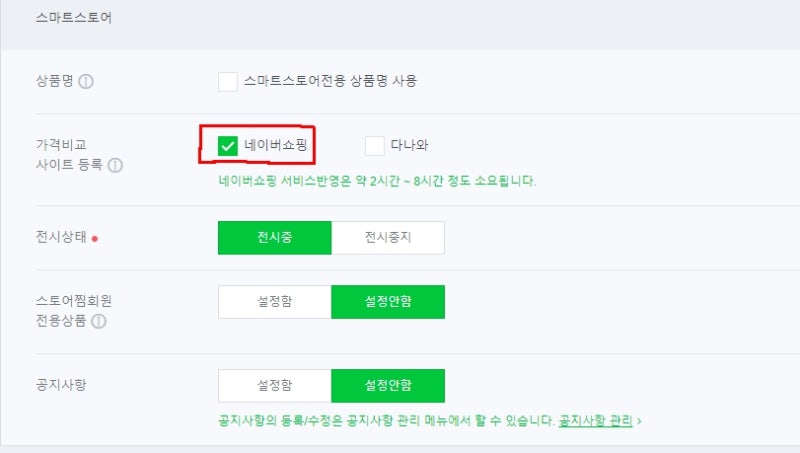Image resolution: width=800 pixels, height=453 pixels.
Task: Click the green 네이버쇼핑 서비스반영 notice text
Action: pos(377,182)
